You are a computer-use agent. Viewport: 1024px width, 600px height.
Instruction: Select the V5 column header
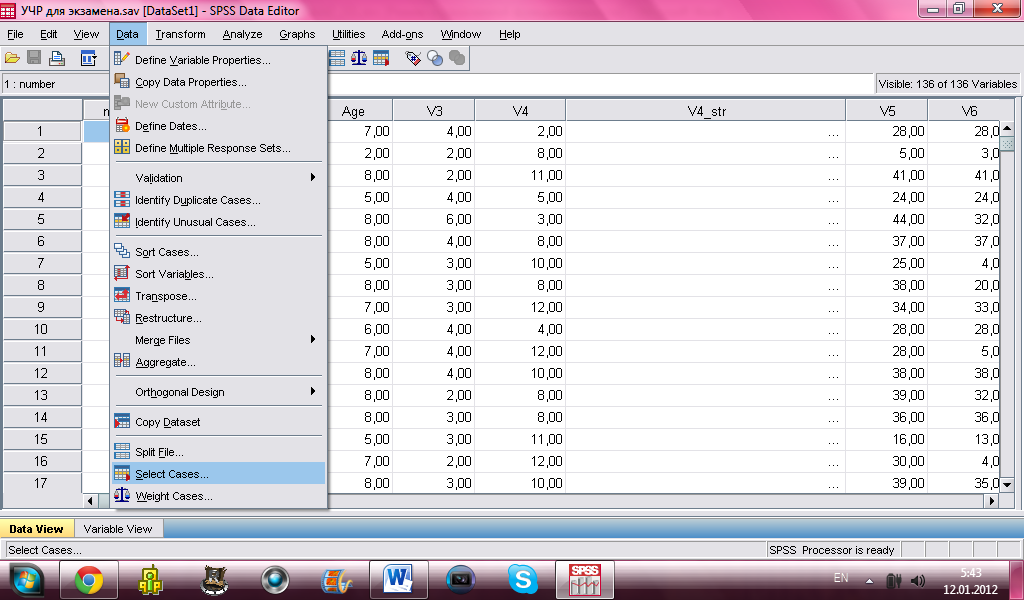click(x=887, y=111)
